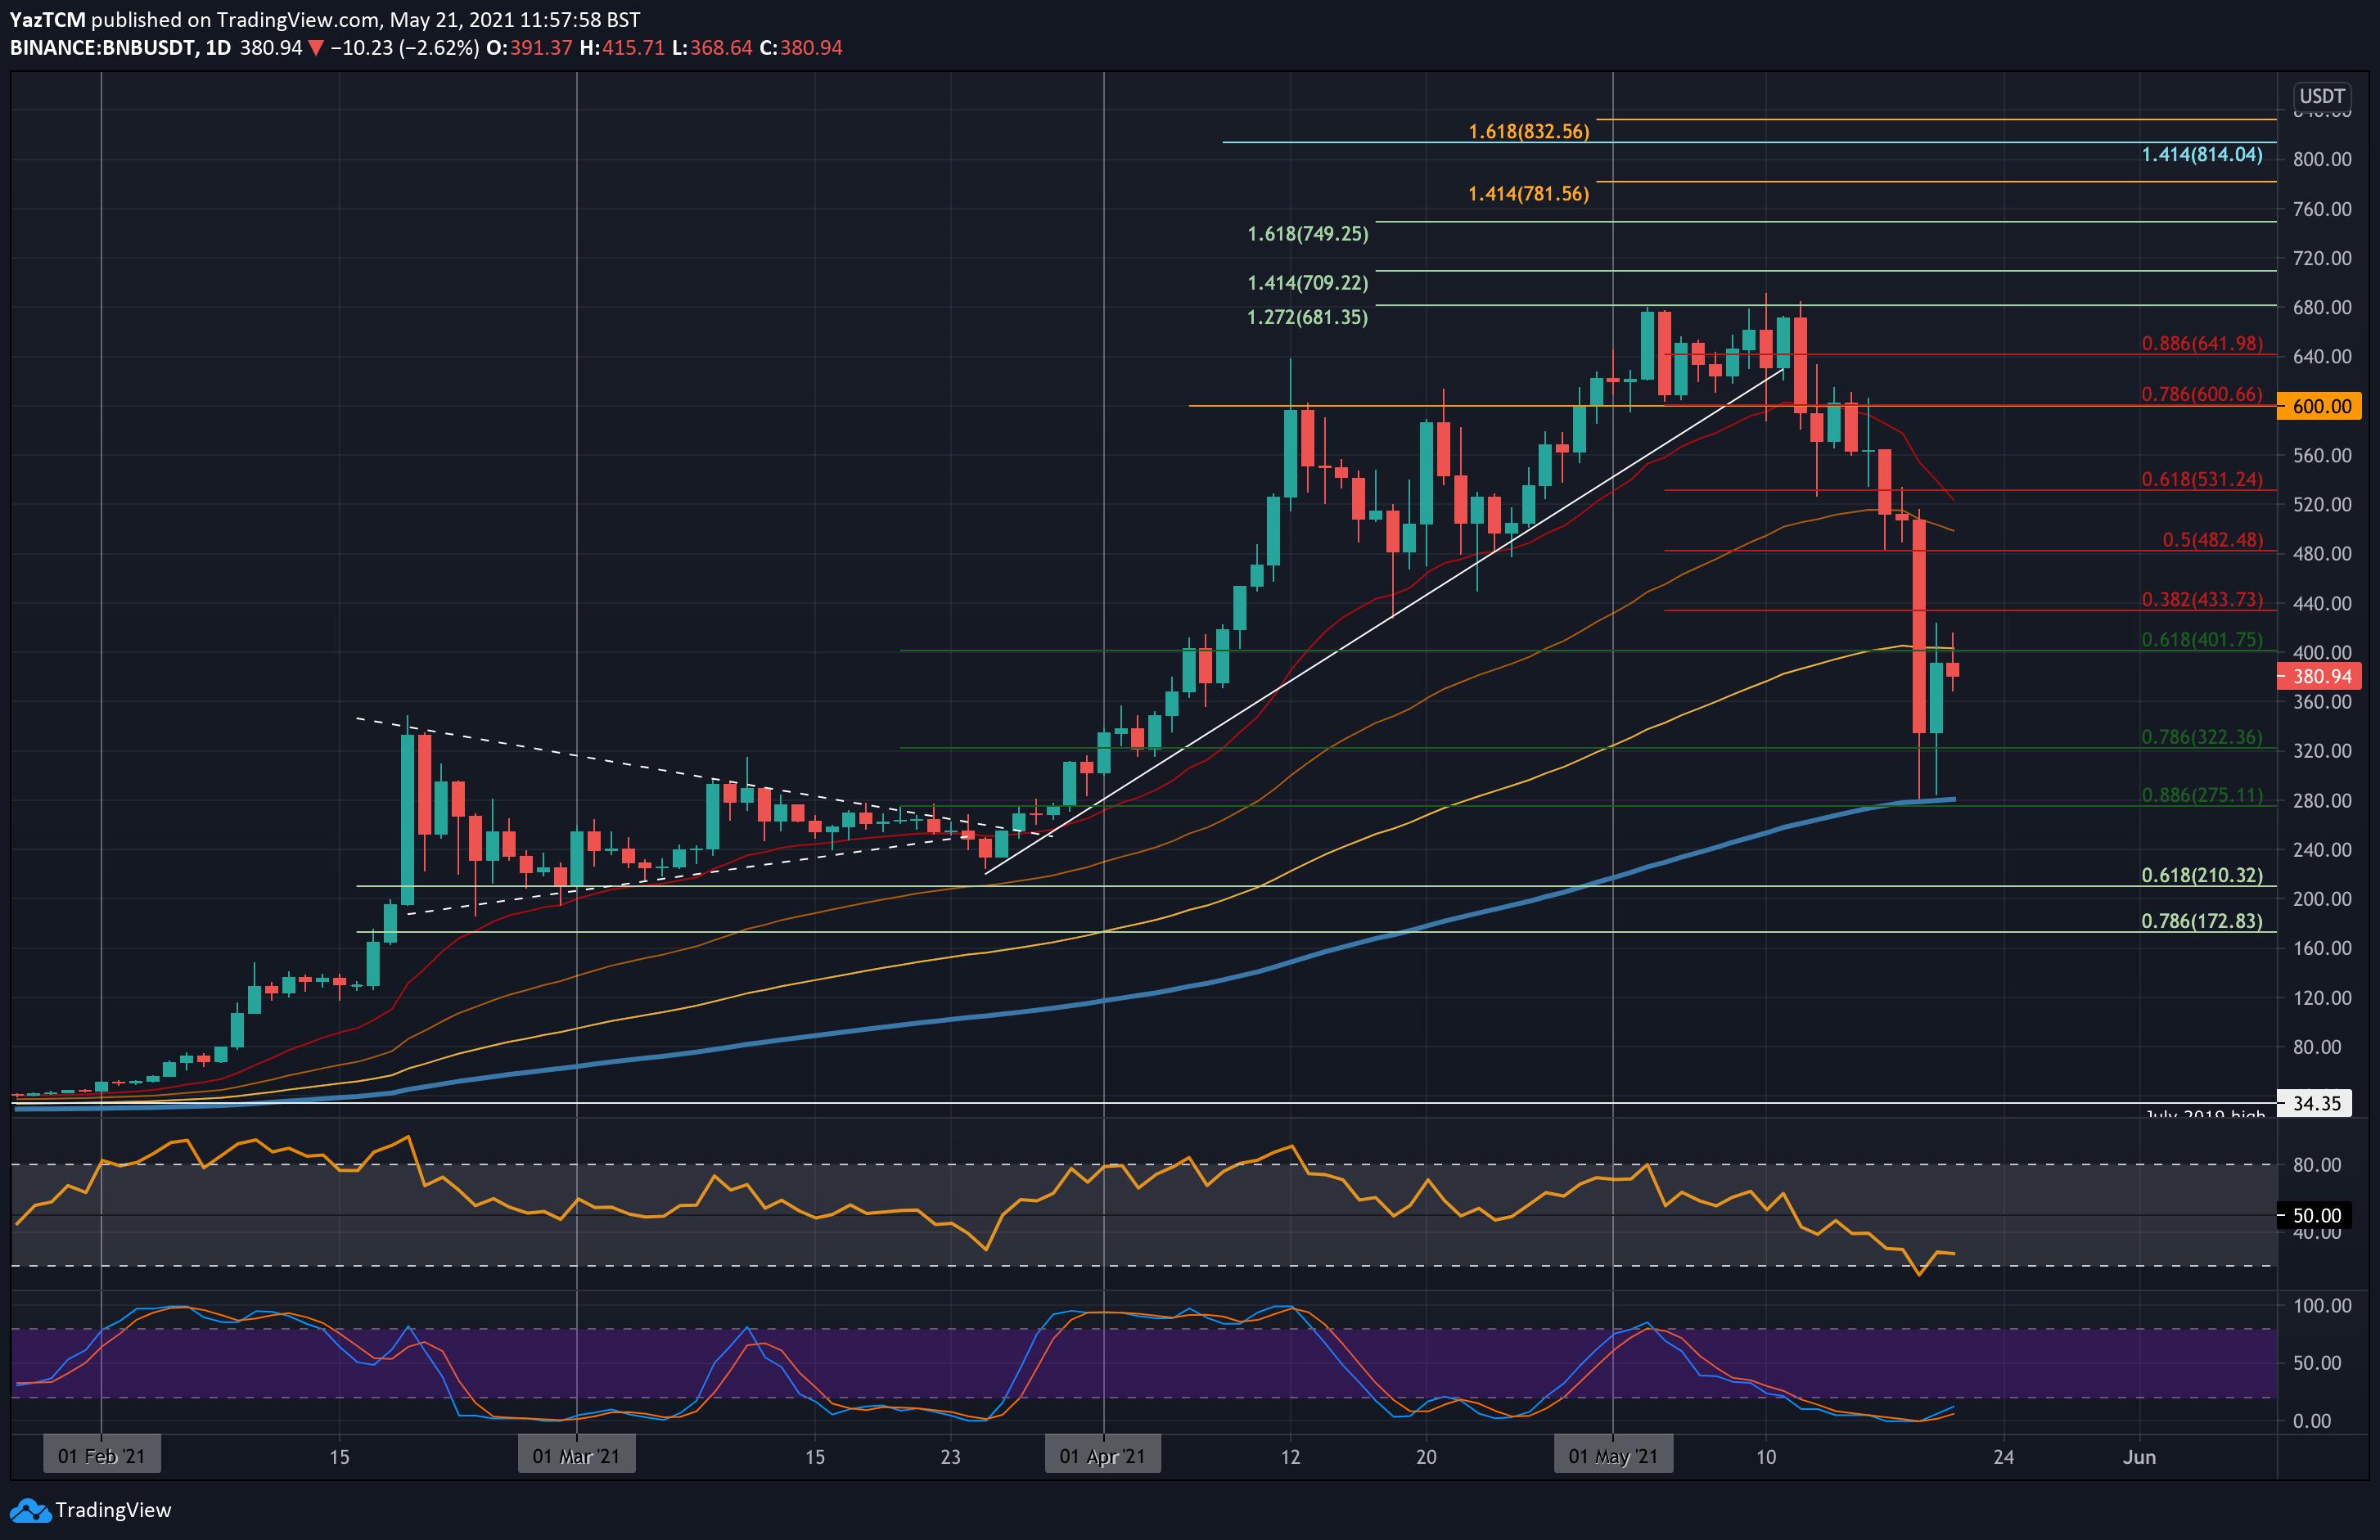Click the green 0.886(275.11) retracement label
Image resolution: width=2380 pixels, height=1540 pixels.
coord(2201,795)
